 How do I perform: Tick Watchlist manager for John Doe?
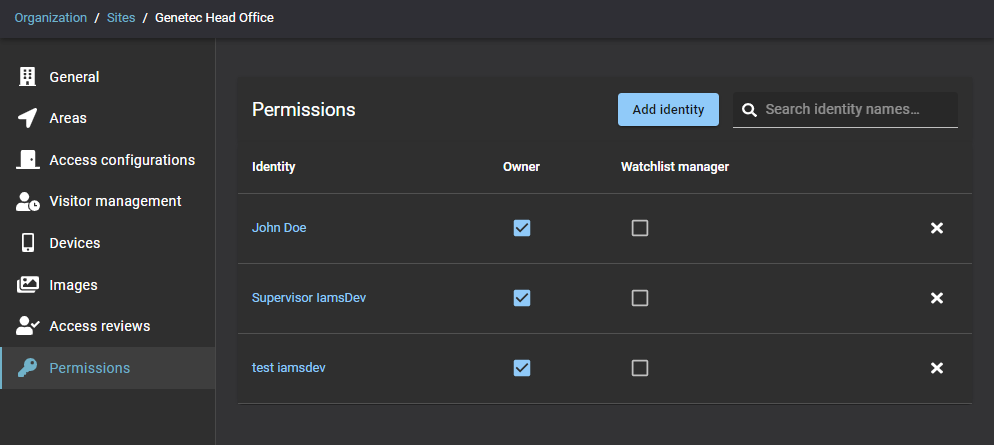pos(640,228)
